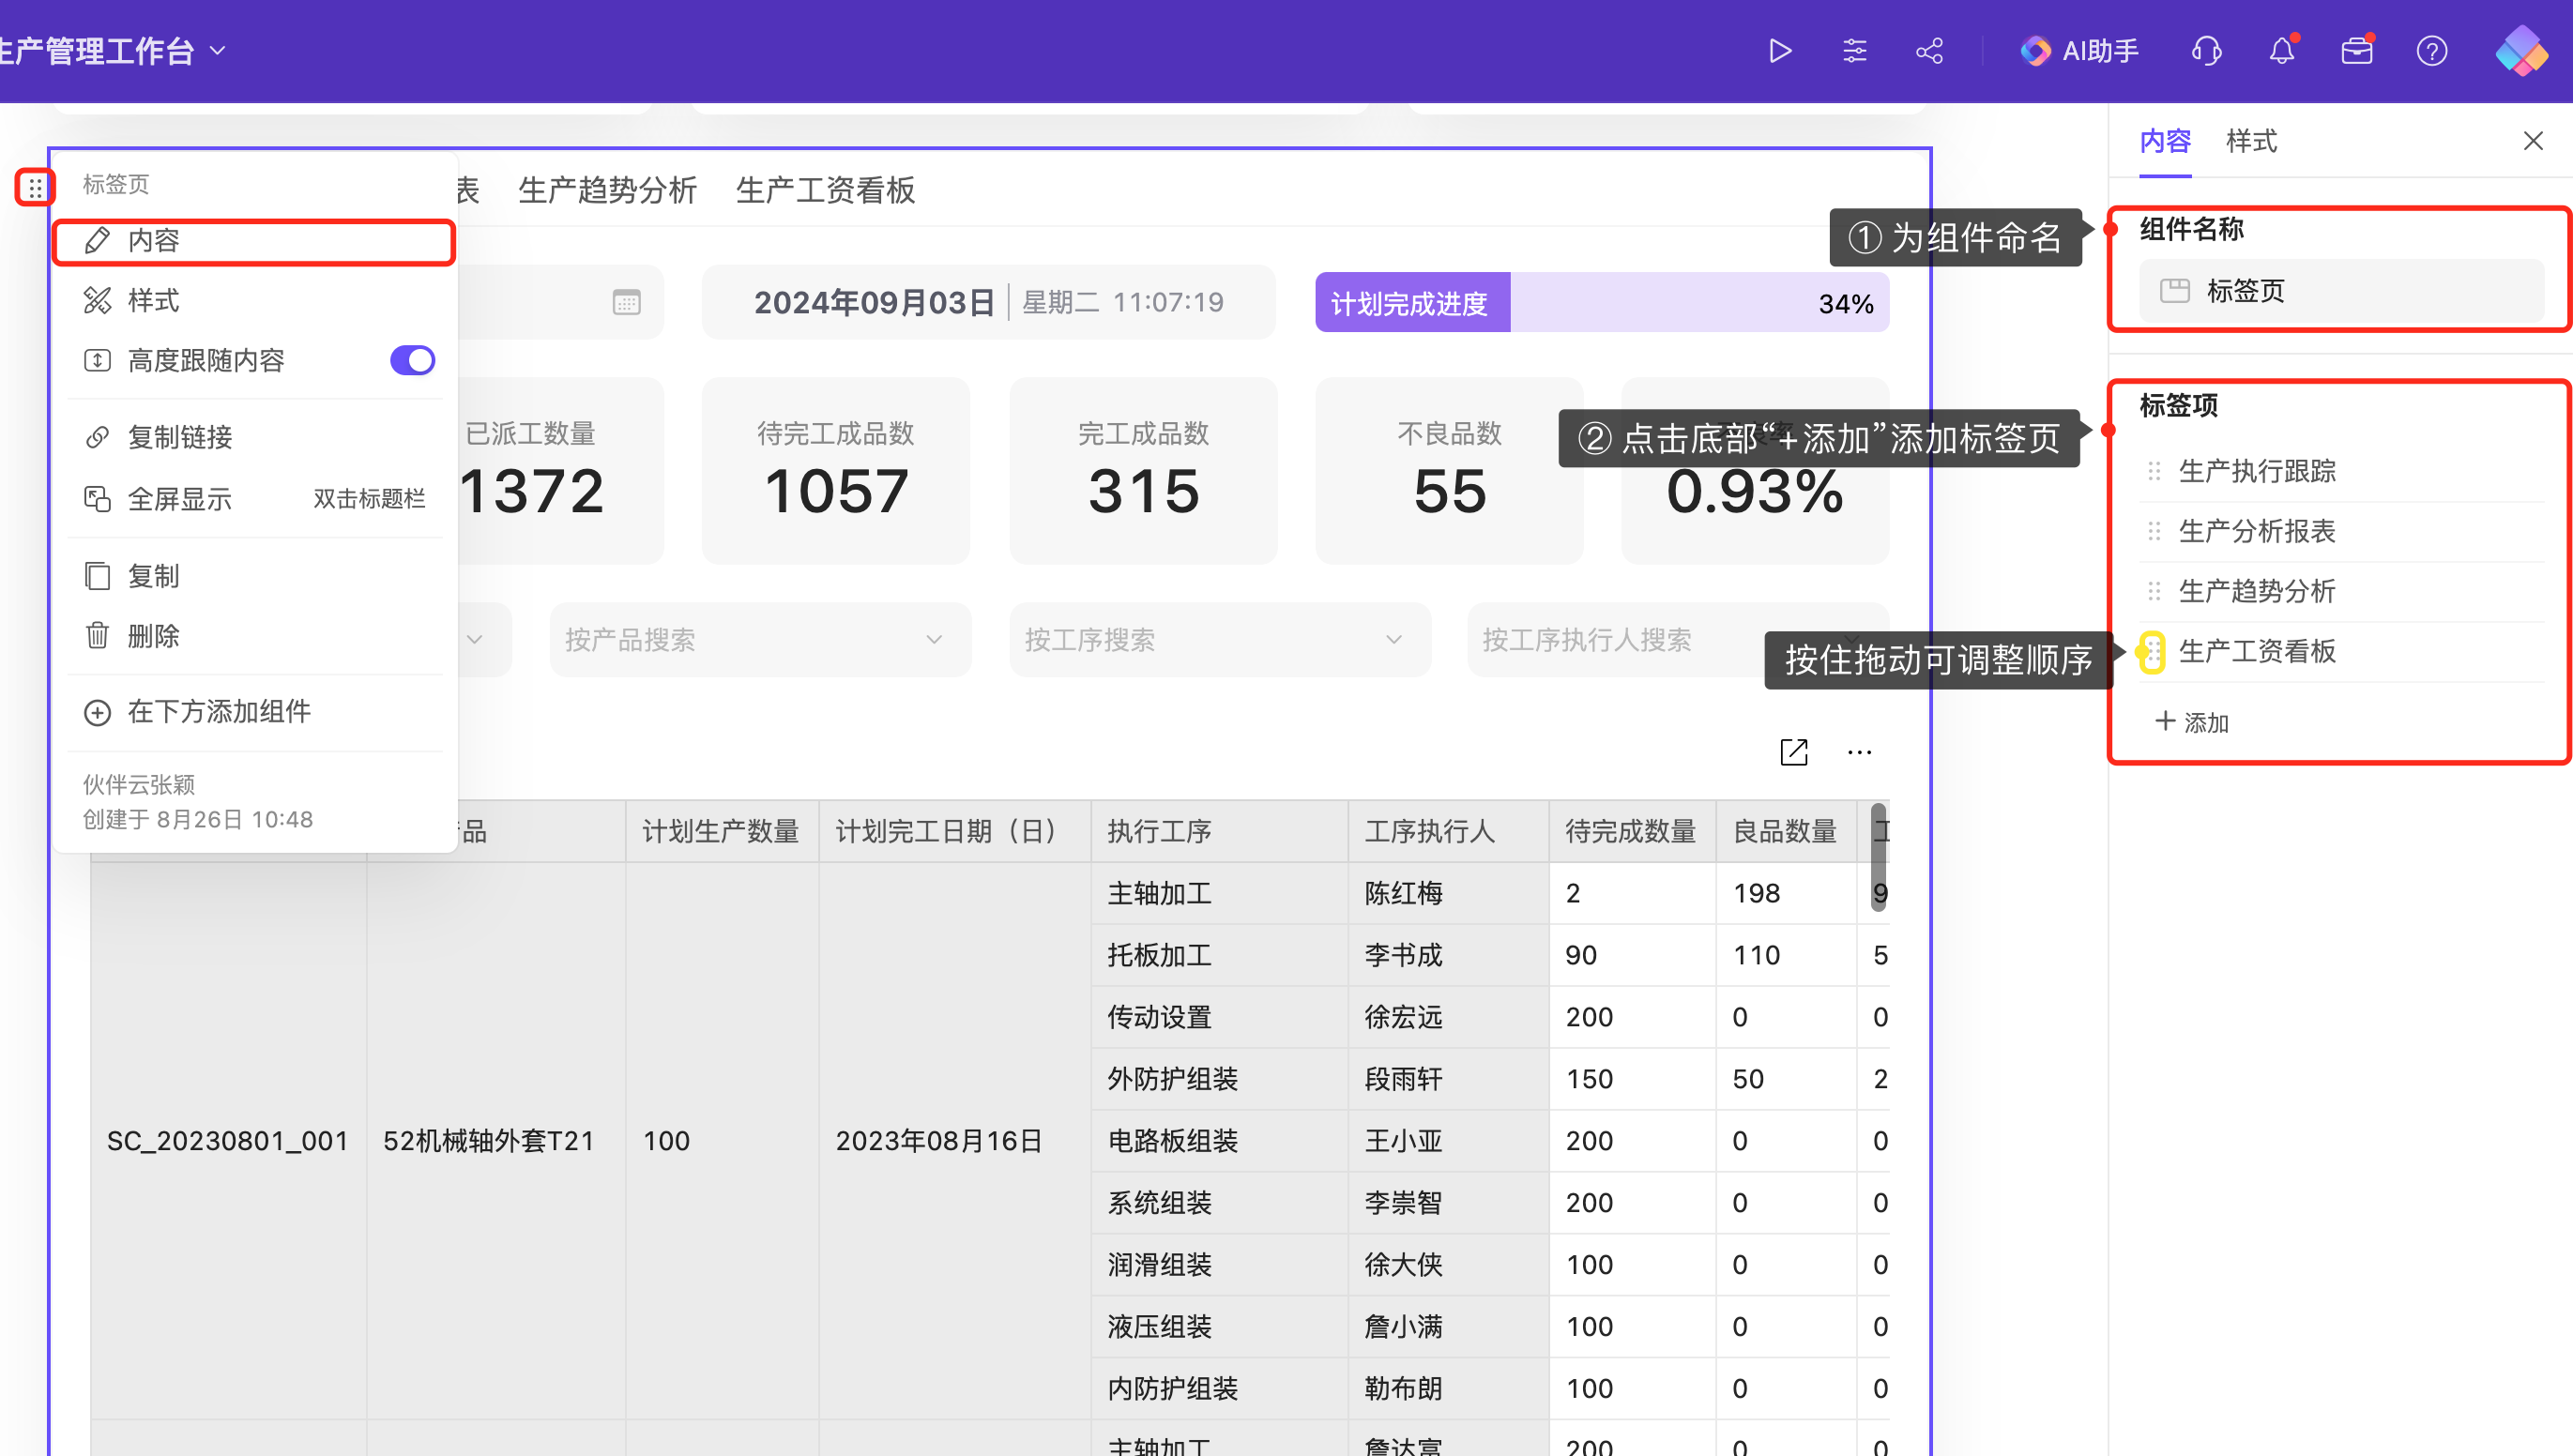
Task: Click the + 添加 button
Action: click(2191, 722)
